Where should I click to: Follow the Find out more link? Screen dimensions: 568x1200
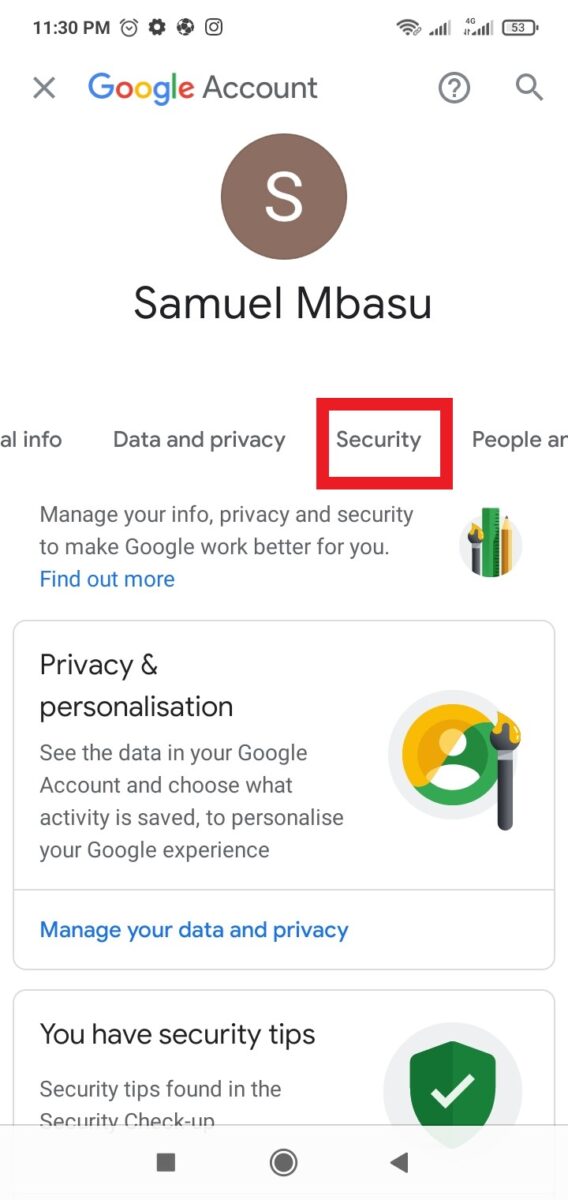click(x=107, y=579)
